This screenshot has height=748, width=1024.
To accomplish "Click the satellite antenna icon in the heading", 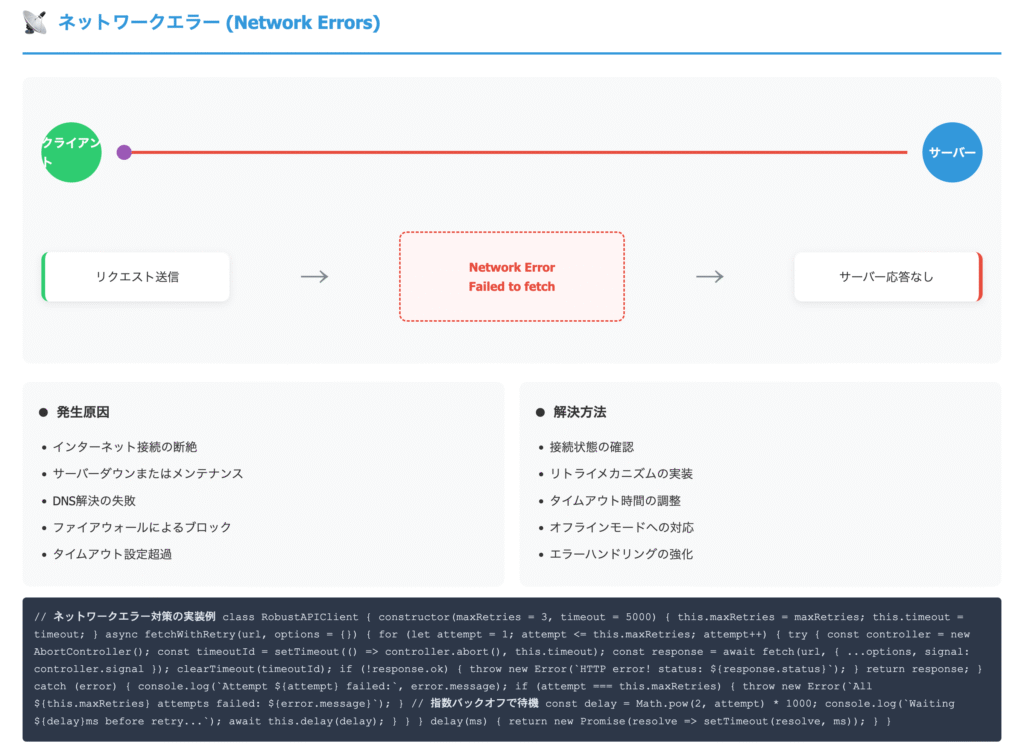I will pyautogui.click(x=35, y=22).
